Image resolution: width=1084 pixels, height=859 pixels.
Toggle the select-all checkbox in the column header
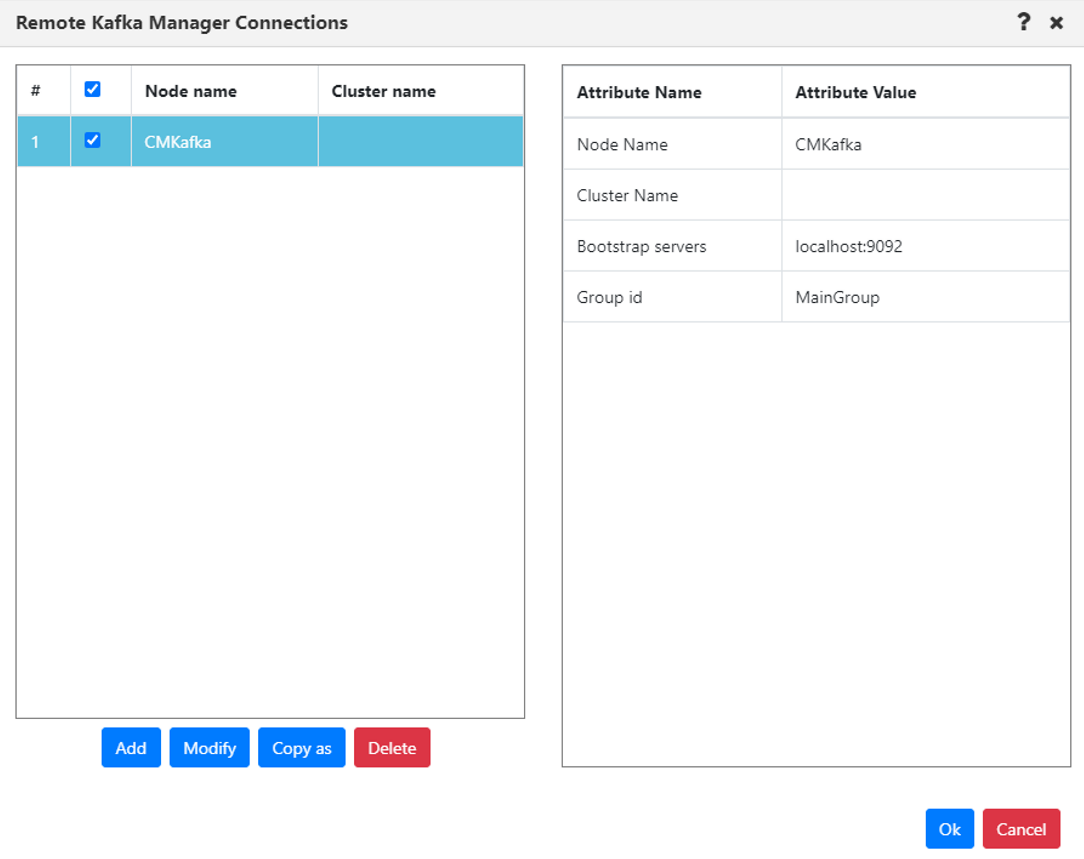click(x=93, y=89)
